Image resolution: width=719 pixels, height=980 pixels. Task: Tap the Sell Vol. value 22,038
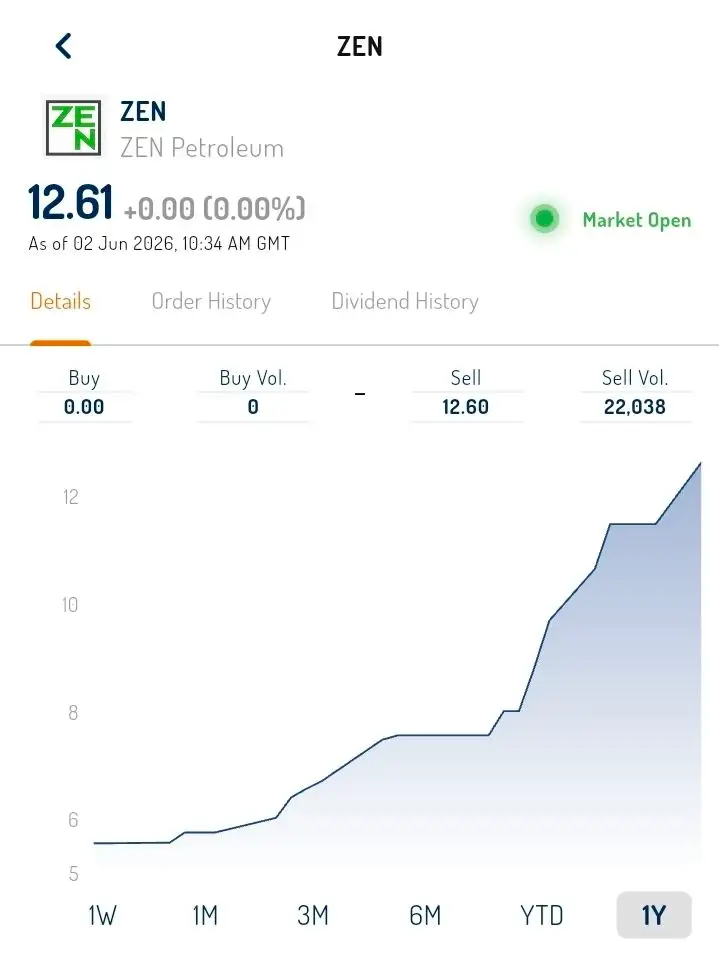coord(635,407)
